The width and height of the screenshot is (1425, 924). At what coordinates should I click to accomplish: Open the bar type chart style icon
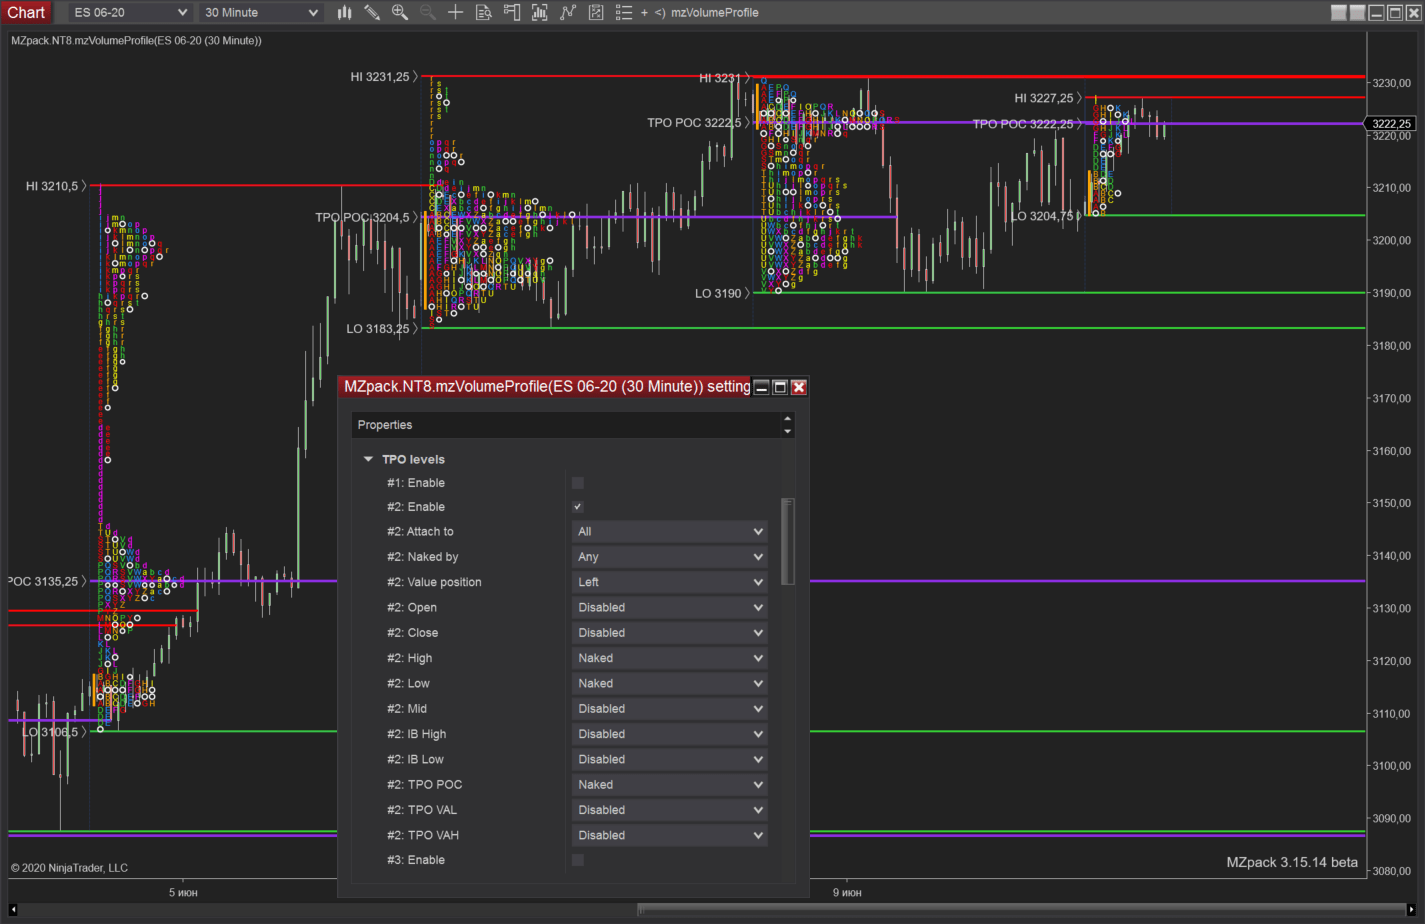pos(344,12)
